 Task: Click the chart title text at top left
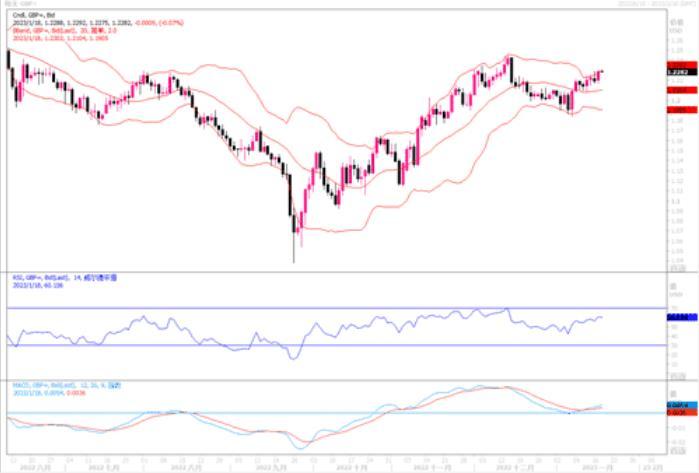coord(18,4)
